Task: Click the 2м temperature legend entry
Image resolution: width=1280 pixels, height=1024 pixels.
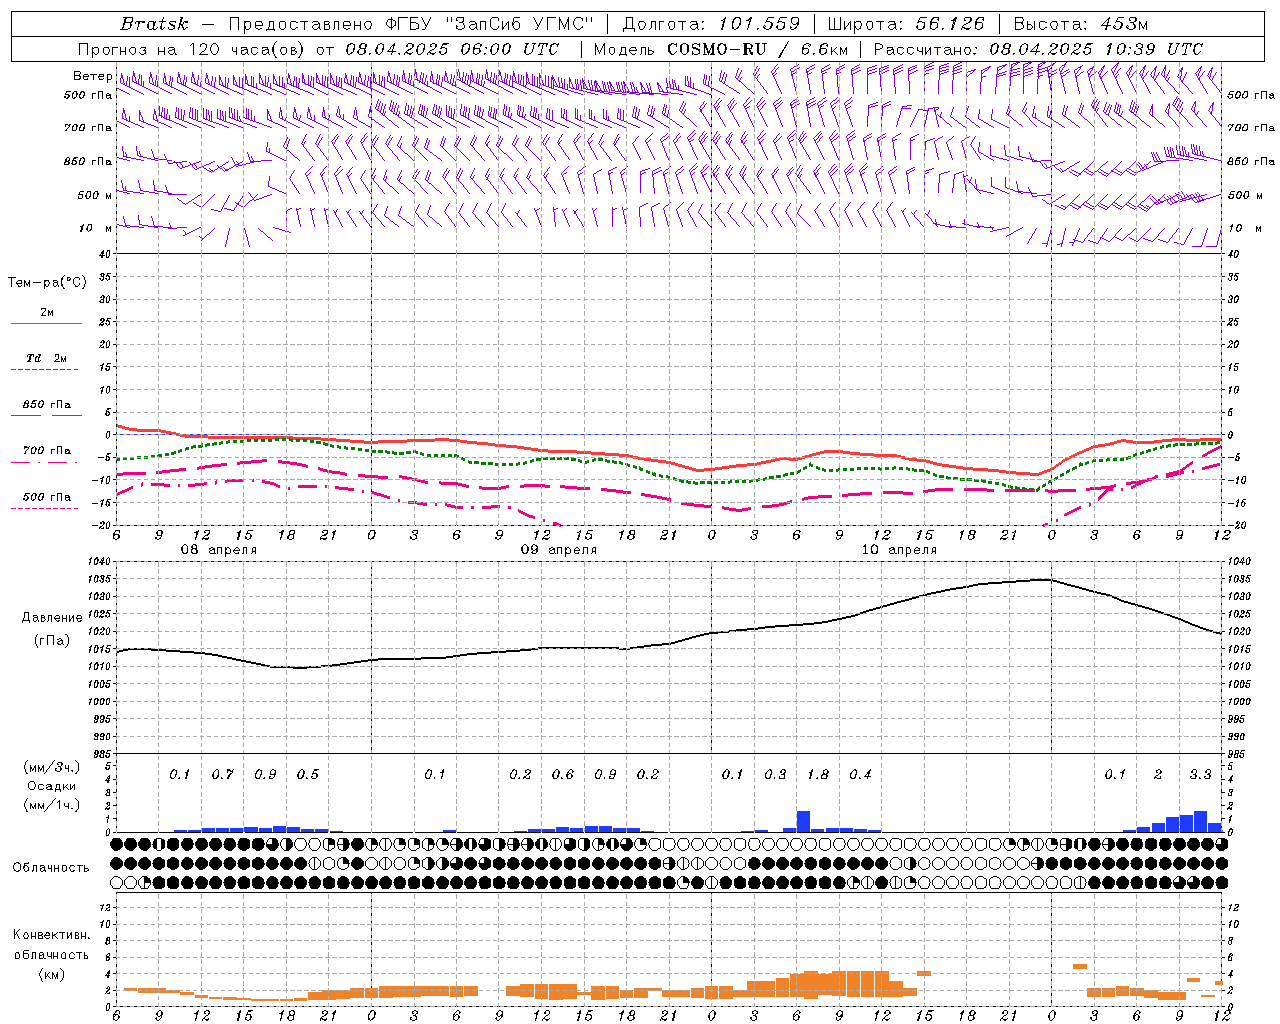Action: point(47,312)
